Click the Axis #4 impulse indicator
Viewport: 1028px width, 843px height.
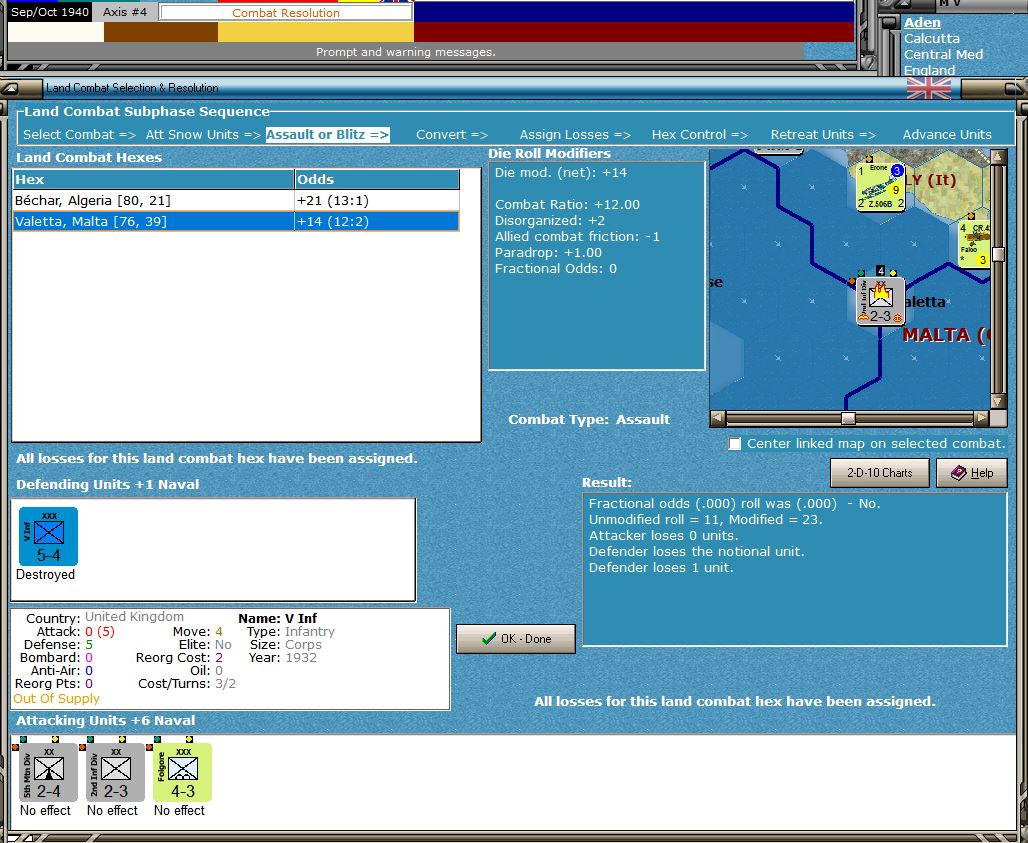[x=125, y=12]
